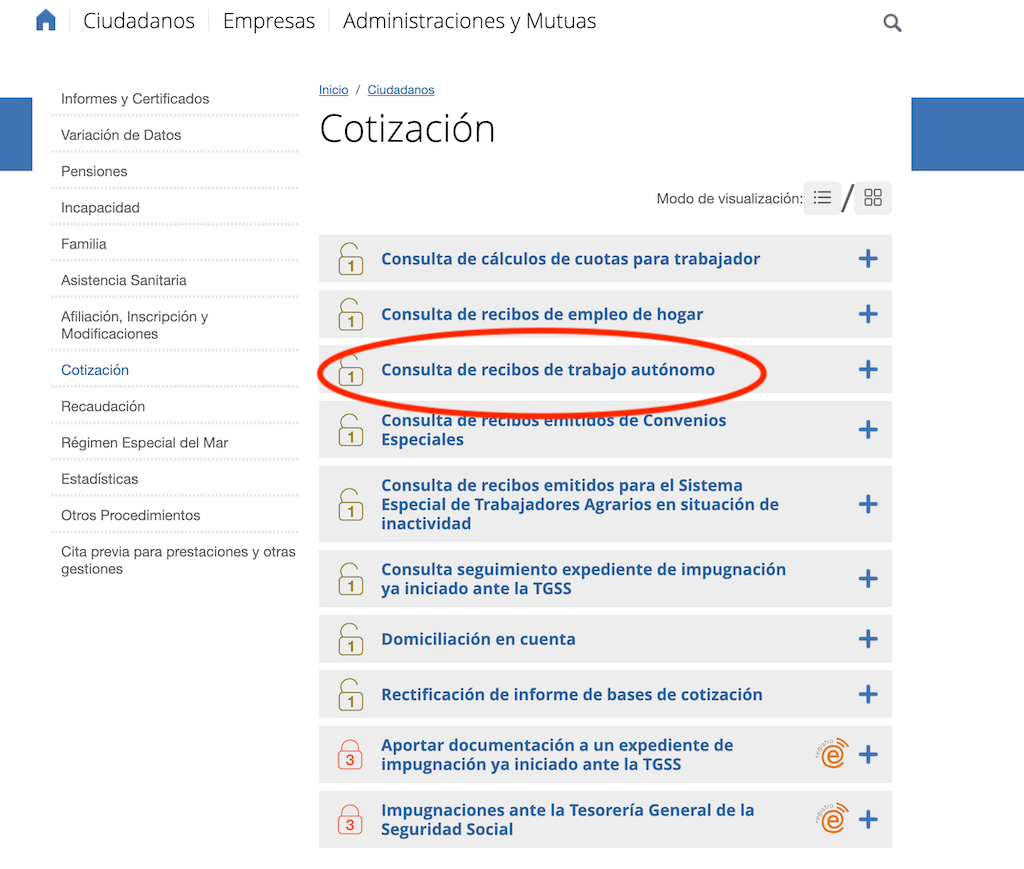The width and height of the screenshot is (1024, 869).
Task: Click lock icon beside seguimiento expediente row
Action: point(351,578)
